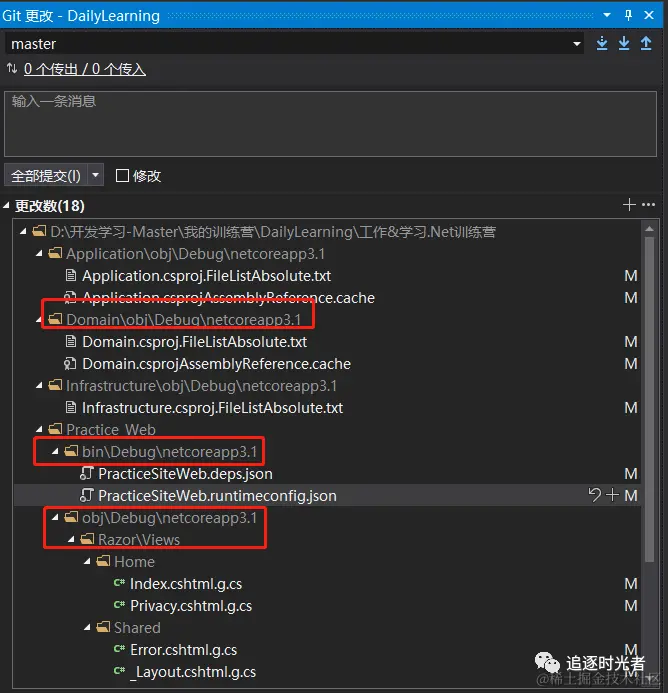Collapse the Application\obj\Debug folder node
The image size is (668, 693).
(x=39, y=253)
